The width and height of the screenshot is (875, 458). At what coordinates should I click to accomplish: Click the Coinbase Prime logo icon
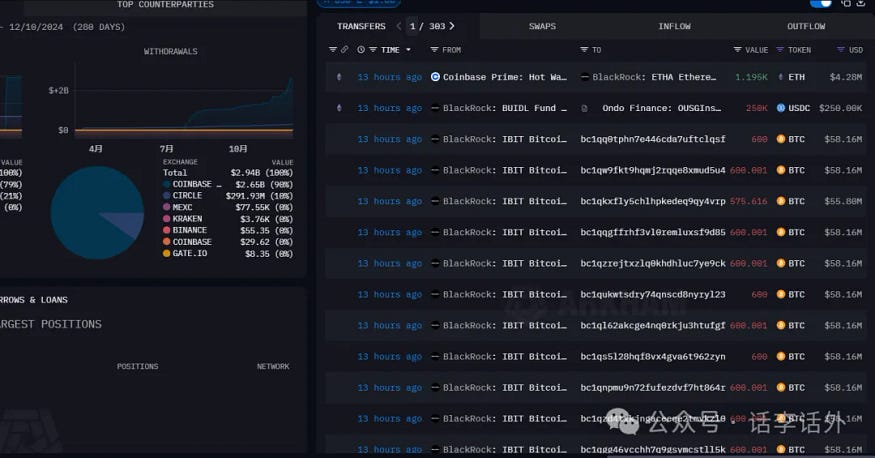pyautogui.click(x=435, y=77)
